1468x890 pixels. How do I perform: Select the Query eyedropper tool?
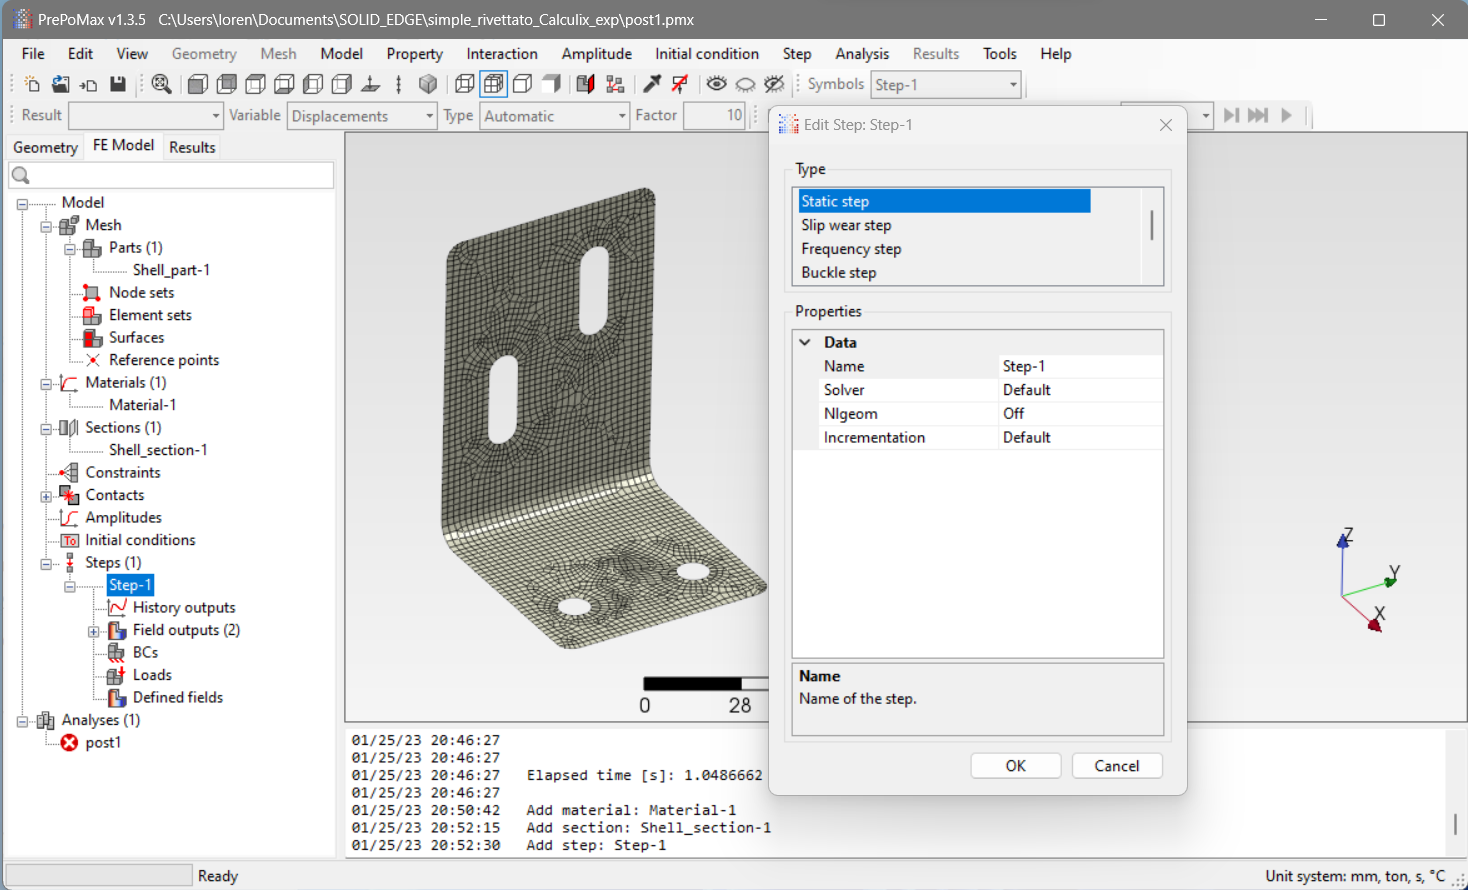652,85
